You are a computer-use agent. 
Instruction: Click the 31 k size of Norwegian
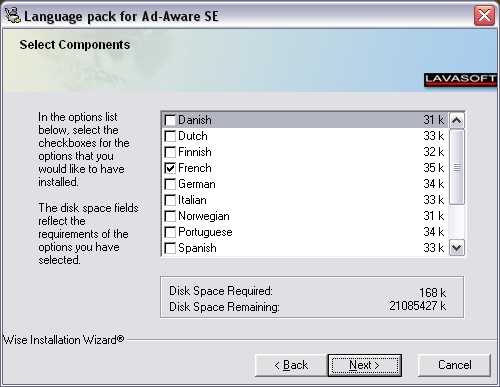(x=434, y=216)
